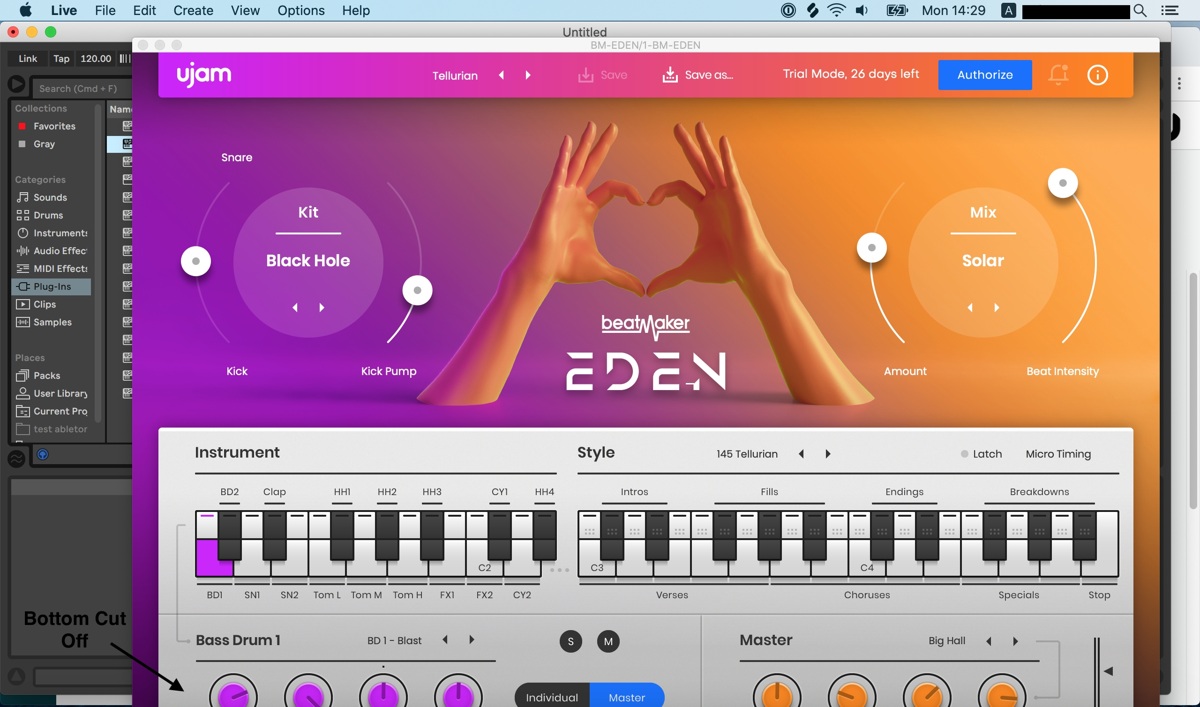This screenshot has width=1200, height=707.
Task: Open the Notification Center list icon
Action: [x=1171, y=10]
